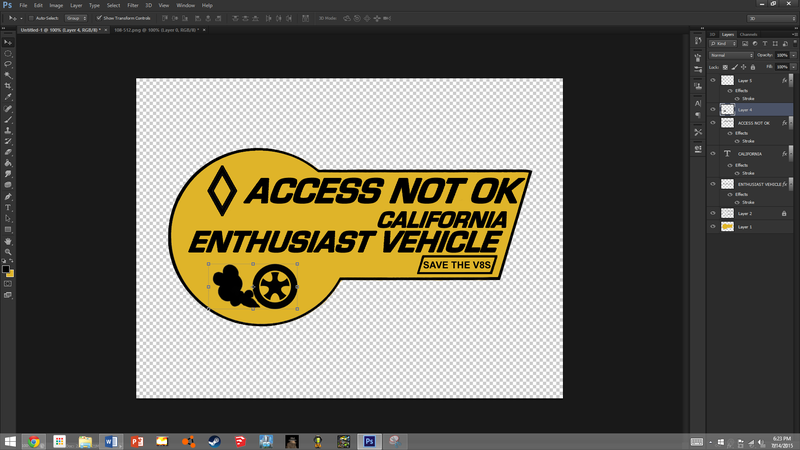
Task: Open the Character panel icon
Action: click(697, 104)
